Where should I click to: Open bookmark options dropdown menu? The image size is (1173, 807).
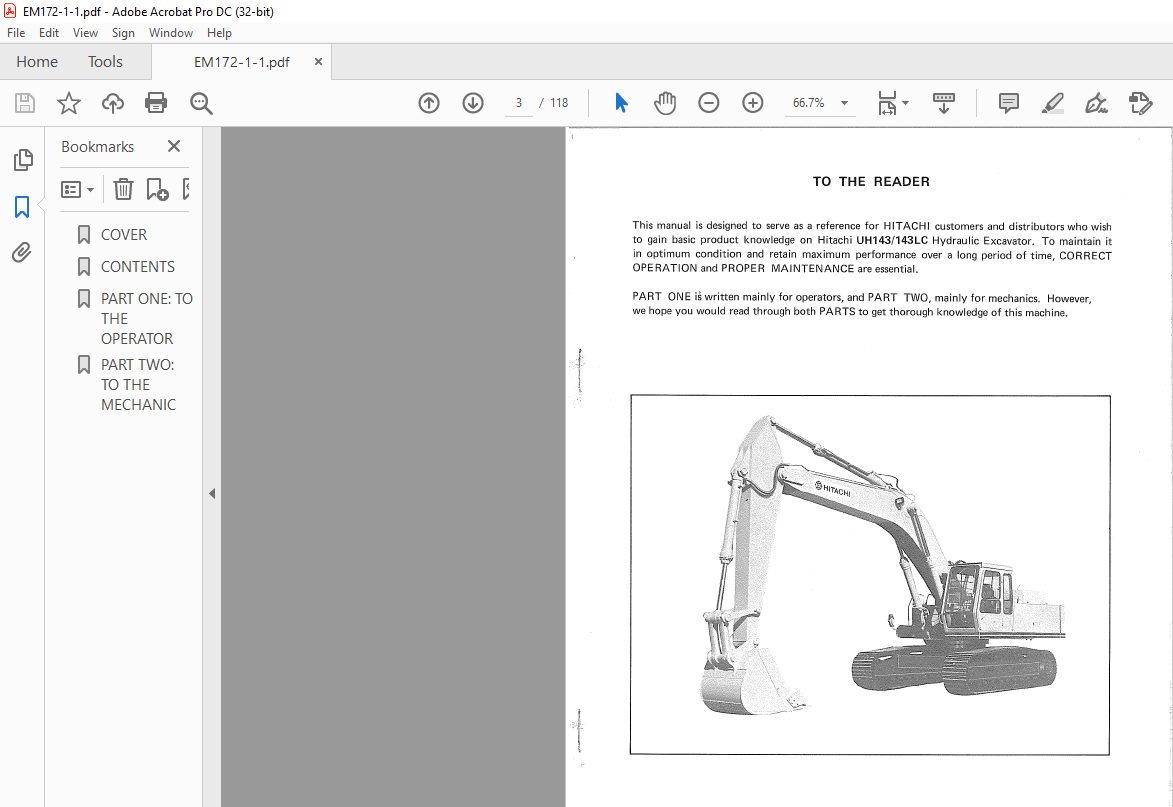pyautogui.click(x=77, y=189)
